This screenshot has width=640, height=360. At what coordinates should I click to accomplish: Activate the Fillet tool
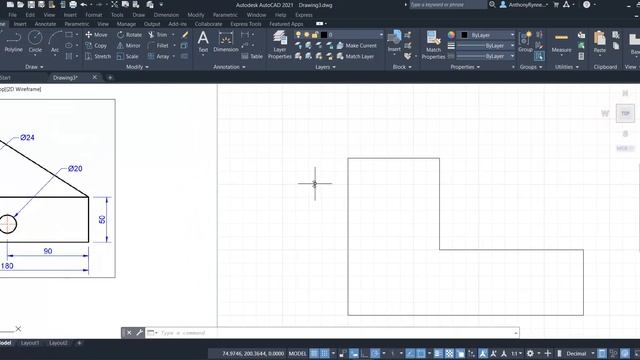[x=158, y=46]
